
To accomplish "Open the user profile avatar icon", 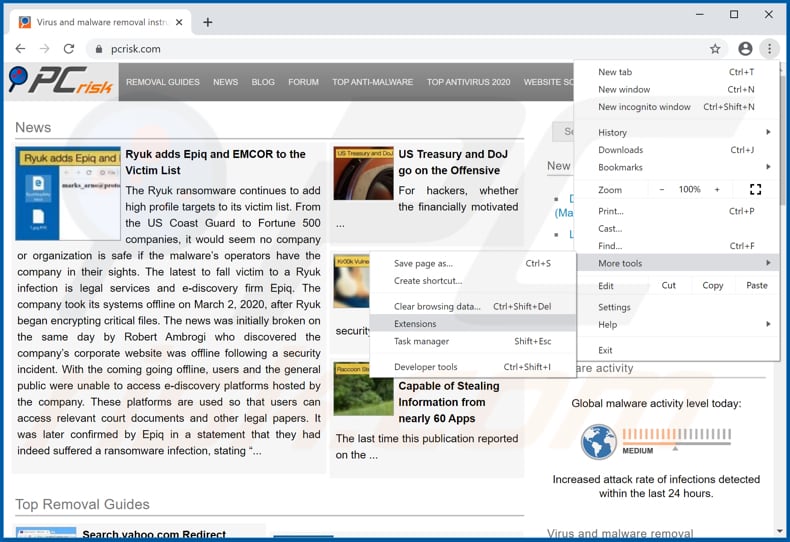I will 745,49.
